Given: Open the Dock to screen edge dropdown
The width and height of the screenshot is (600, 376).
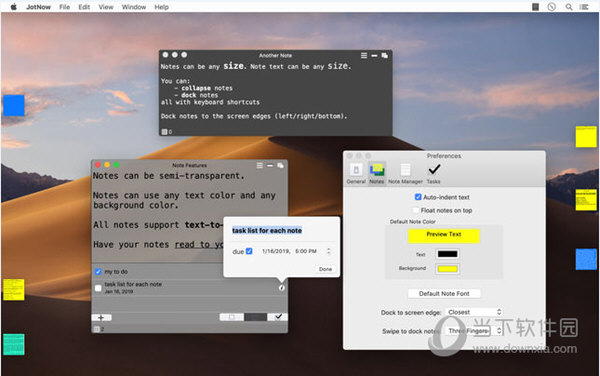Looking at the screenshot, I should 474,312.
